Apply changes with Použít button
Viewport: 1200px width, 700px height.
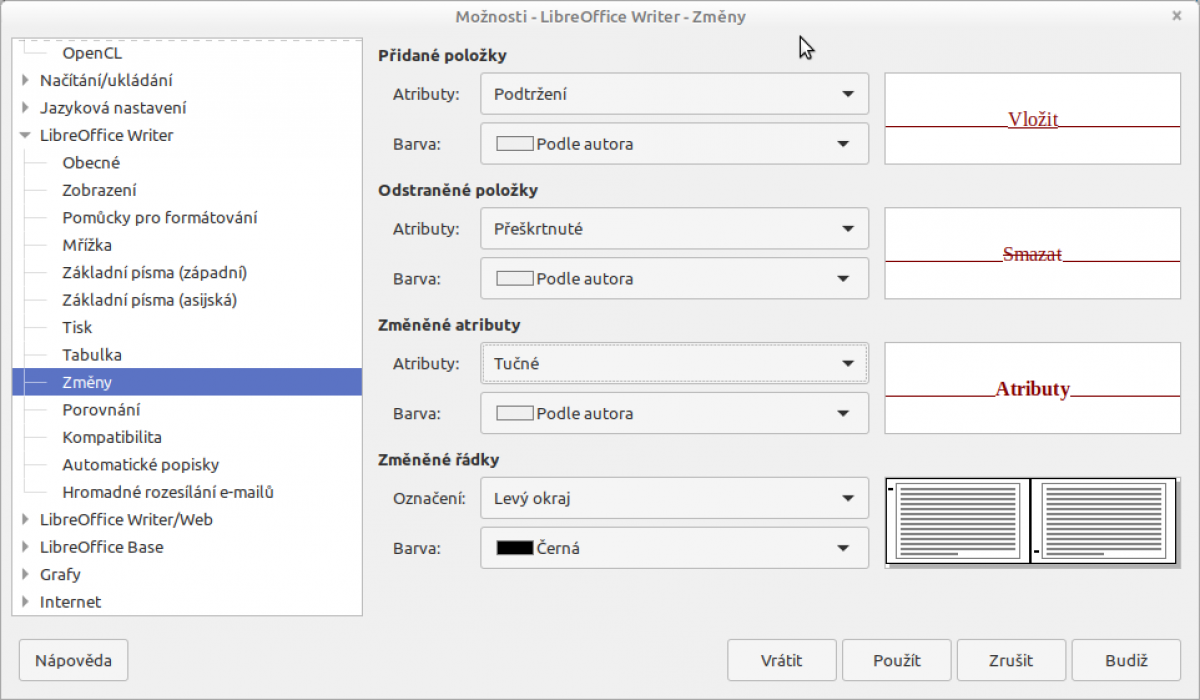(x=897, y=660)
